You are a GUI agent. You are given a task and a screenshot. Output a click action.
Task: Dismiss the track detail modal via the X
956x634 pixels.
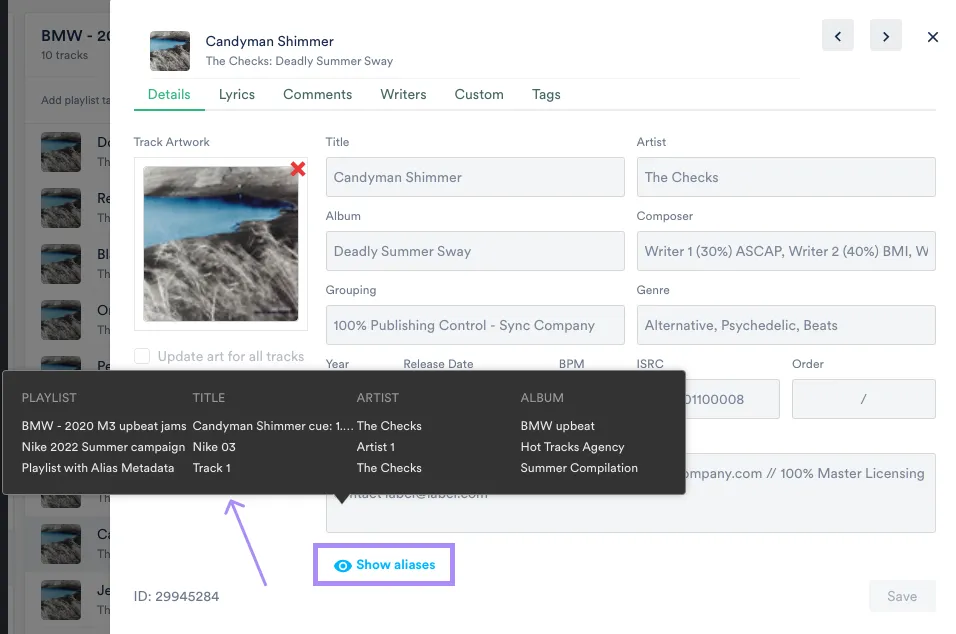coord(932,37)
